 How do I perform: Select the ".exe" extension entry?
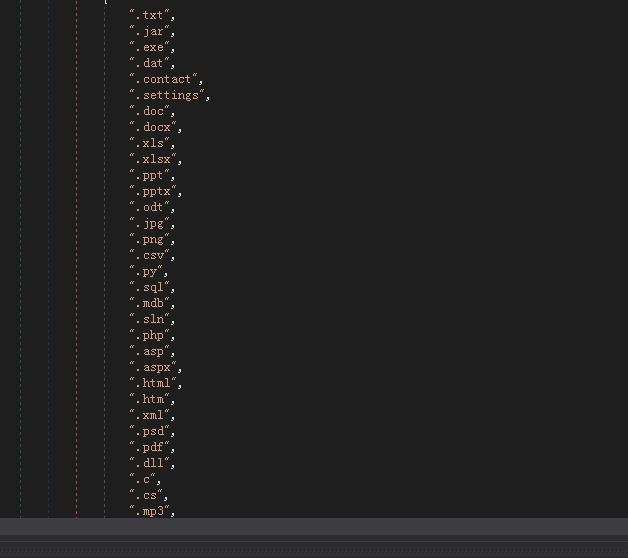[149, 48]
